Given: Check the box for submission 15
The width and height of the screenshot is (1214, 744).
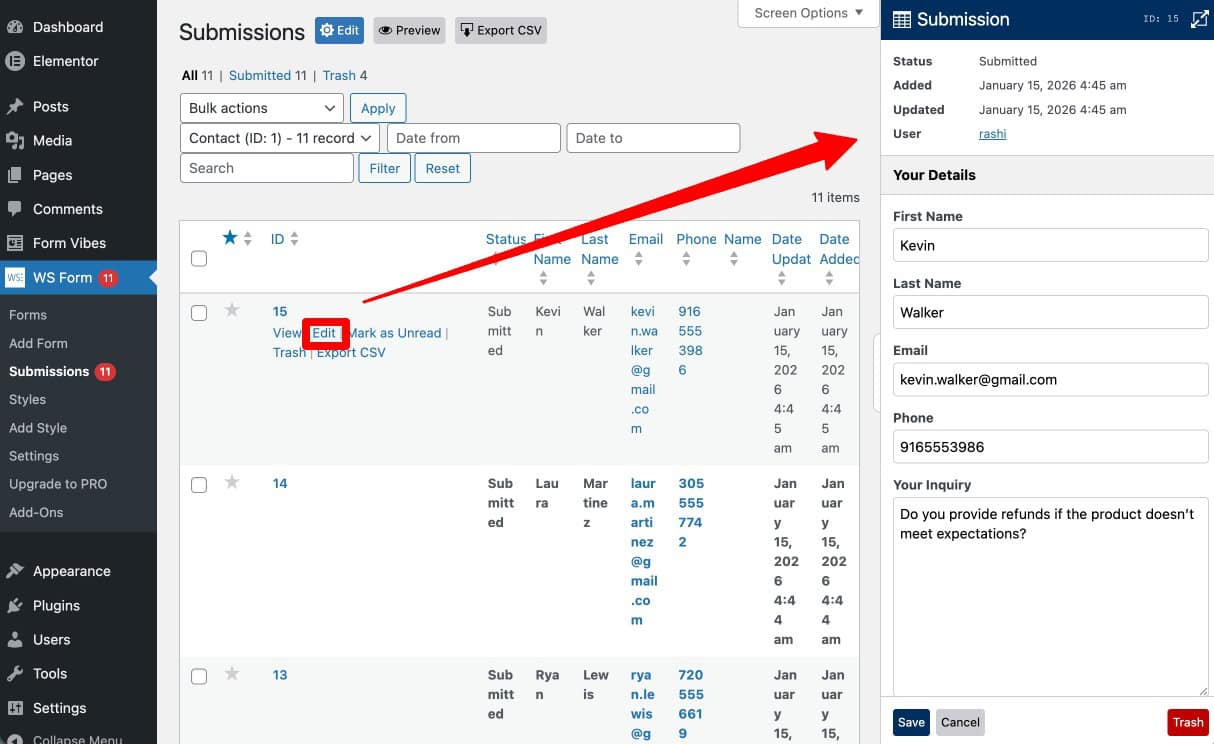Looking at the screenshot, I should coord(199,313).
